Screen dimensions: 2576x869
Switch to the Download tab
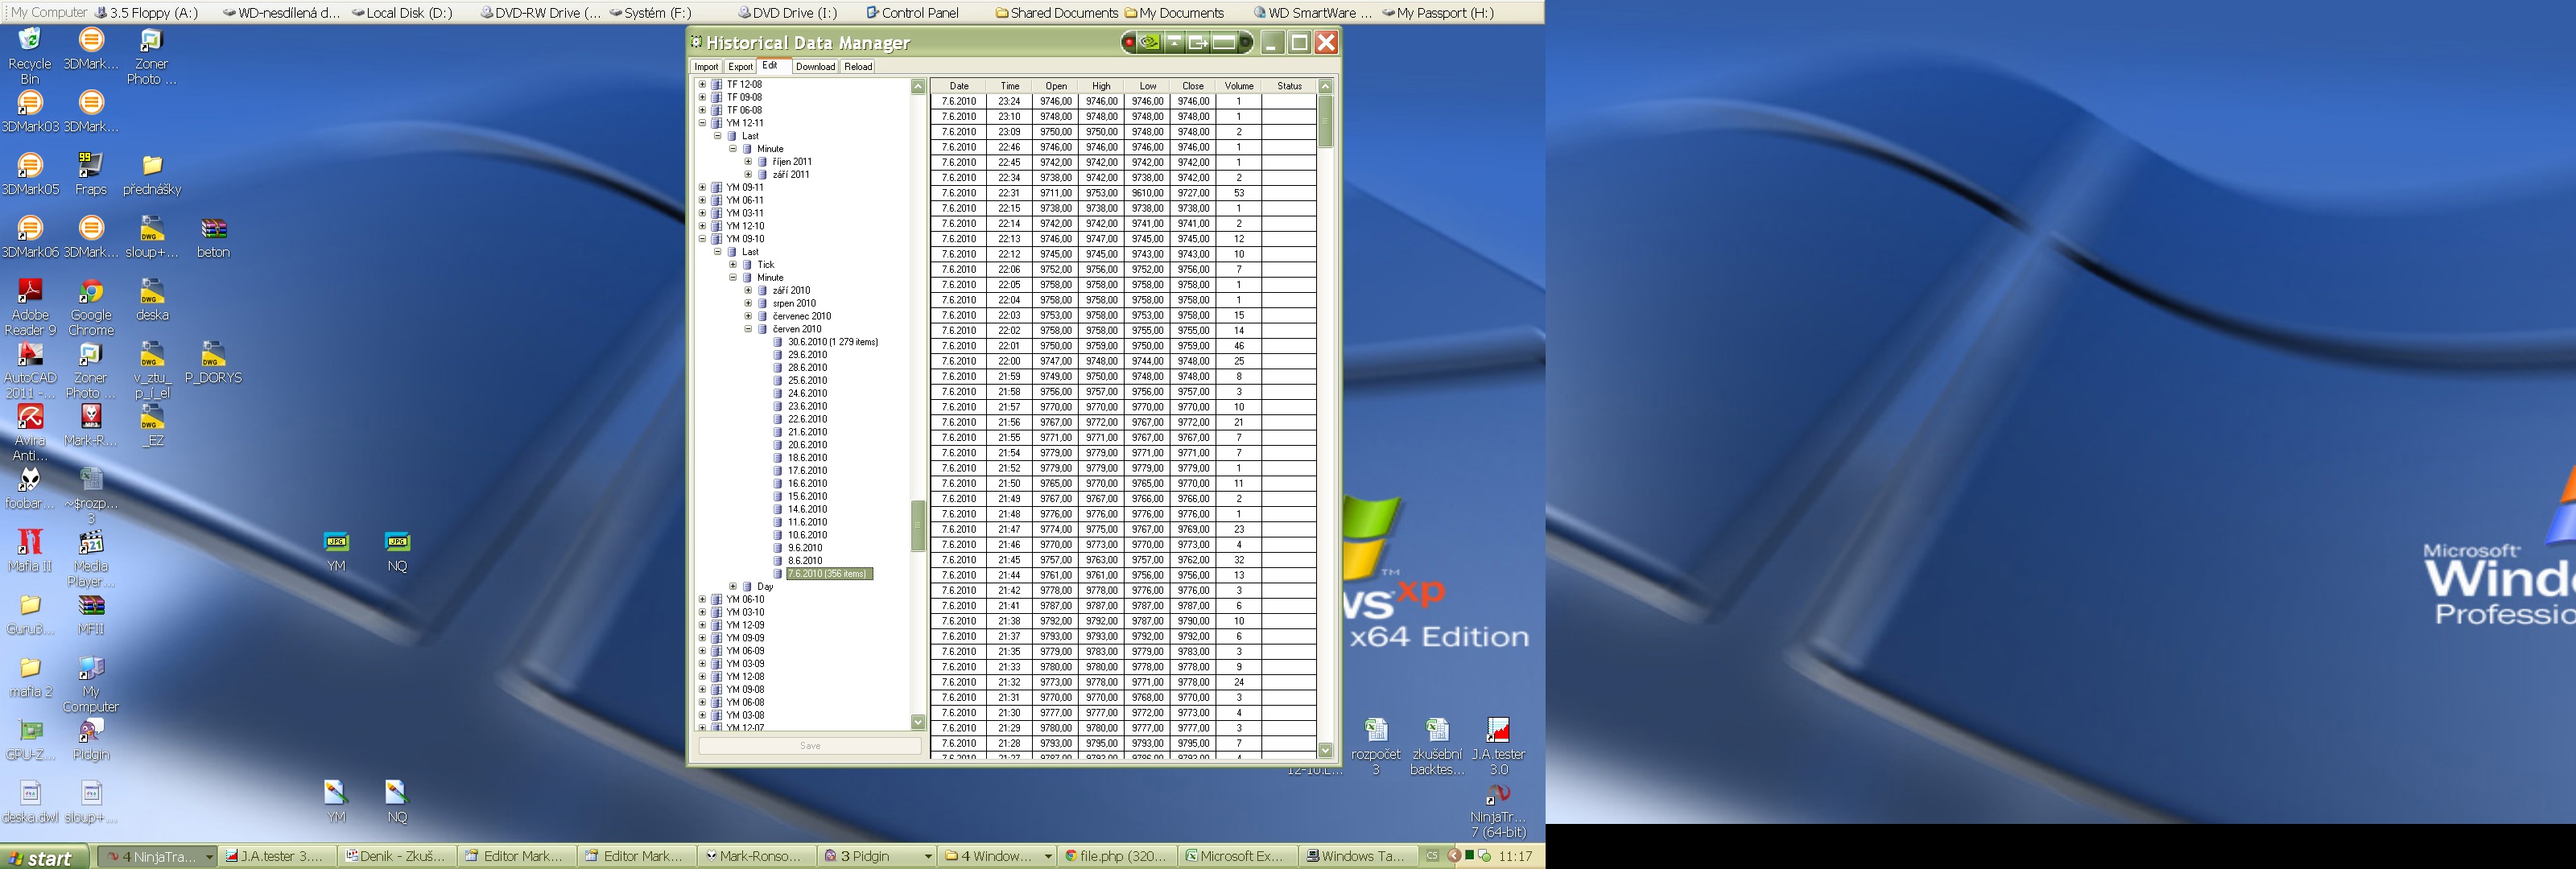click(815, 67)
